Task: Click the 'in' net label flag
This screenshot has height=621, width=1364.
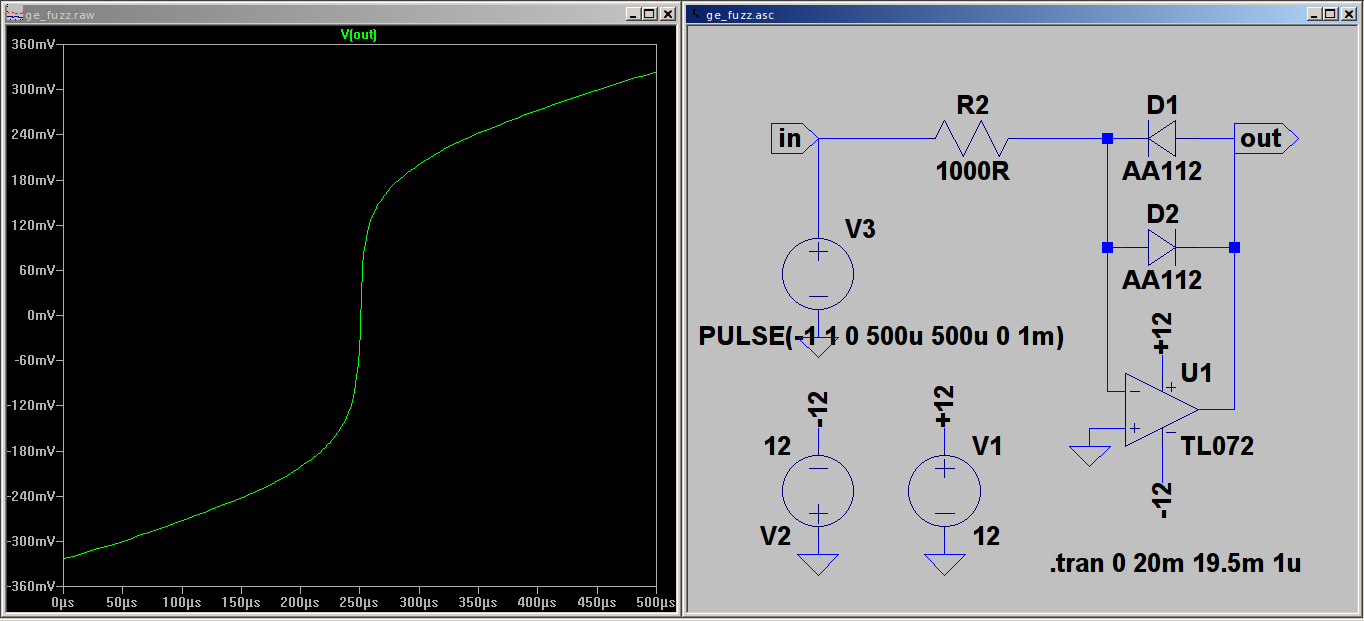Action: point(796,138)
